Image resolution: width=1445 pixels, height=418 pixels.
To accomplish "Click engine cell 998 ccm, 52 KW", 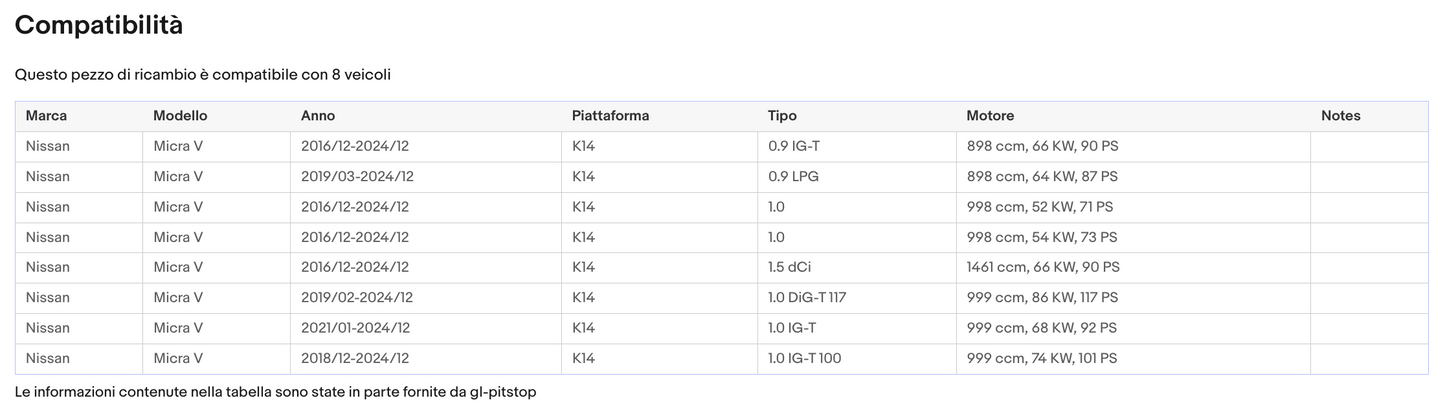I will tap(1040, 207).
